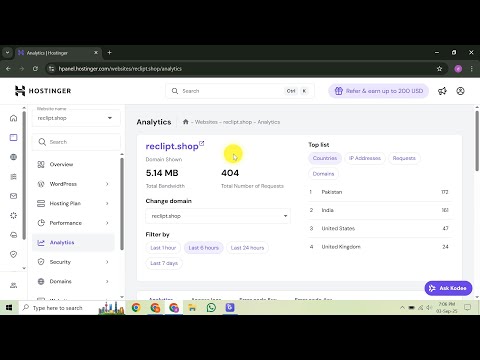Open the profile account icon
Screen dimensions: 480x360
pos(460,91)
